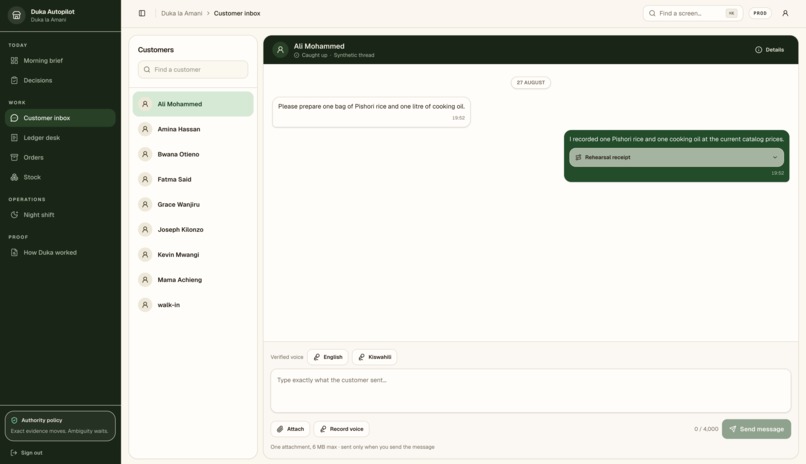
Task: Choose English verified voice
Action: 328,357
